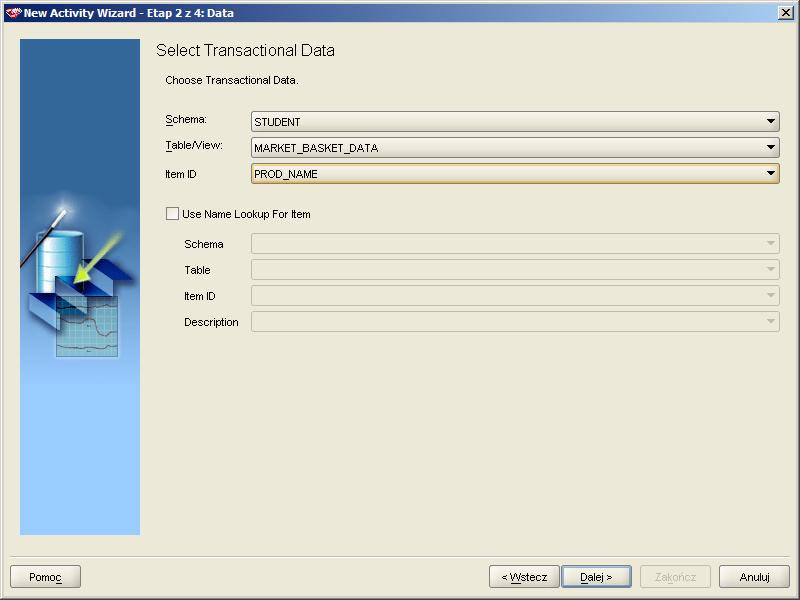This screenshot has height=600, width=800.
Task: Click the disabled lookup Schema dropdown
Action: click(515, 243)
